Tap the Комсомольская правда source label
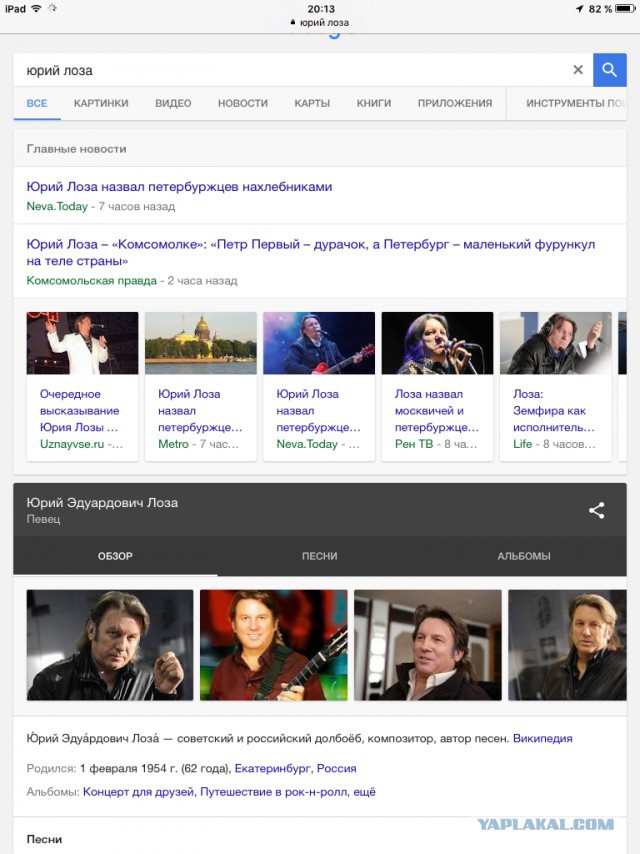Screen dimensions: 640x854 tap(92, 281)
